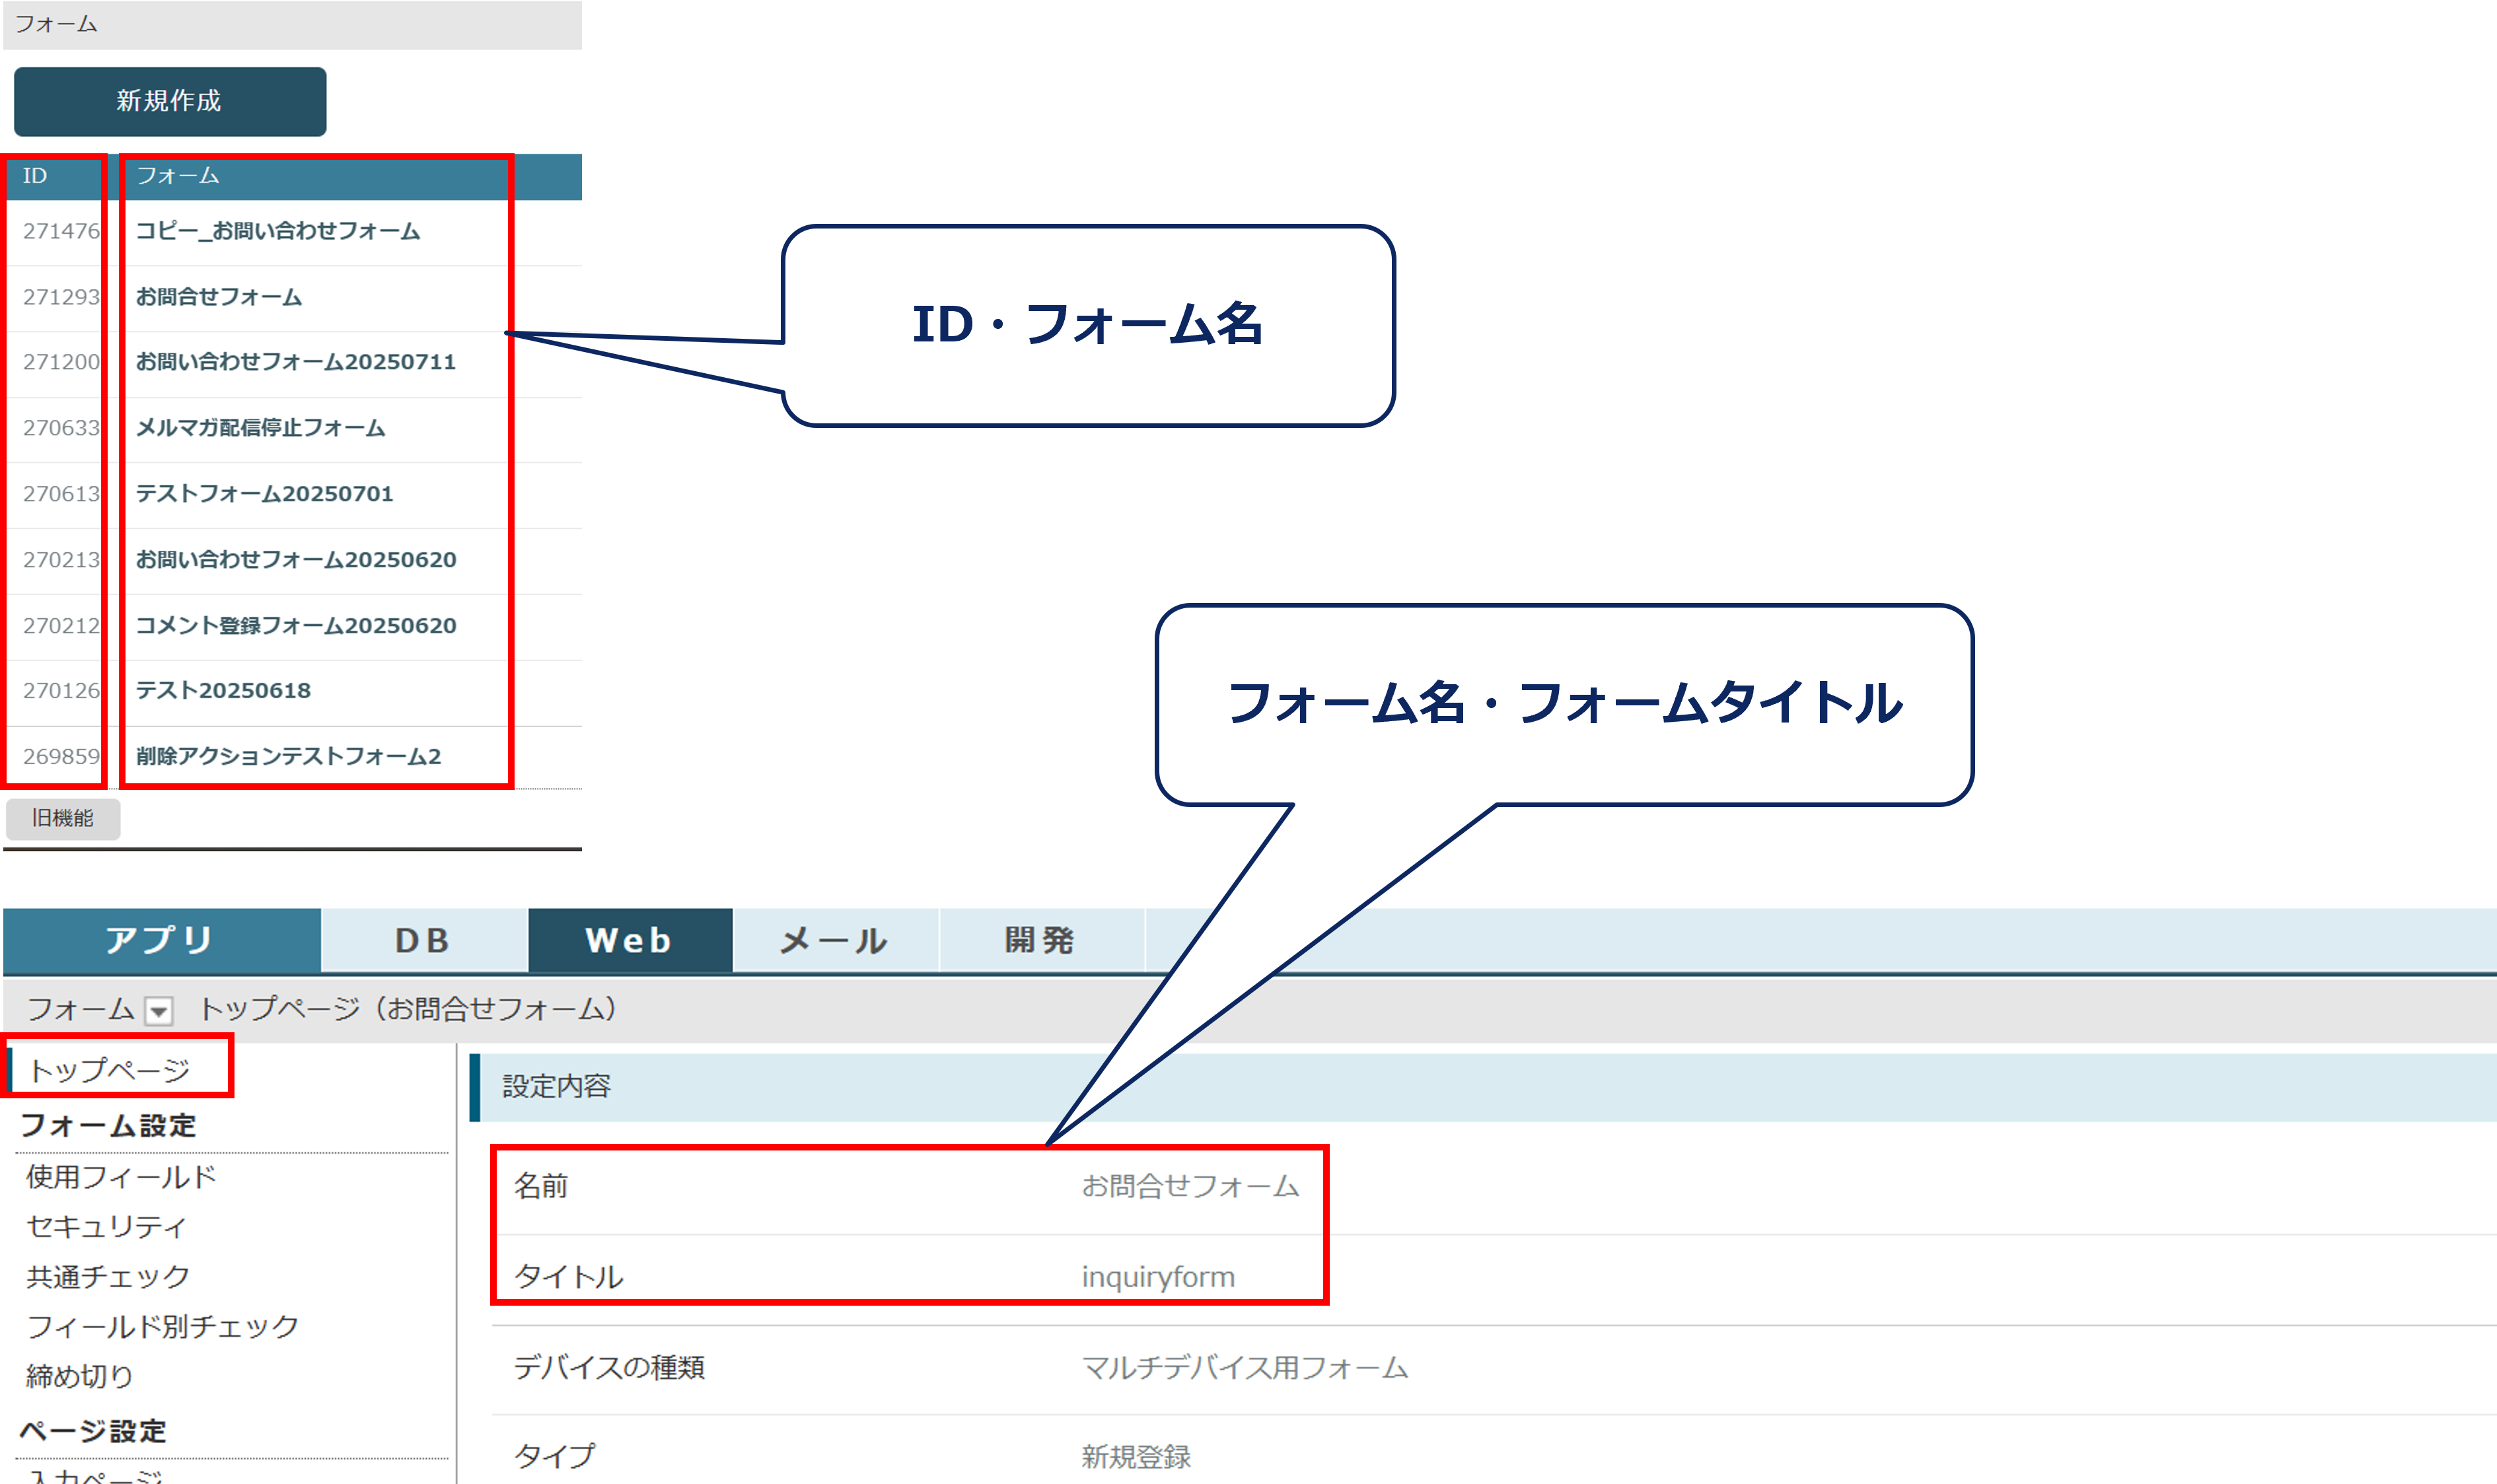Click the 名前 value お問合せフォーム
This screenshot has height=1484, width=2497.
tap(1191, 1187)
